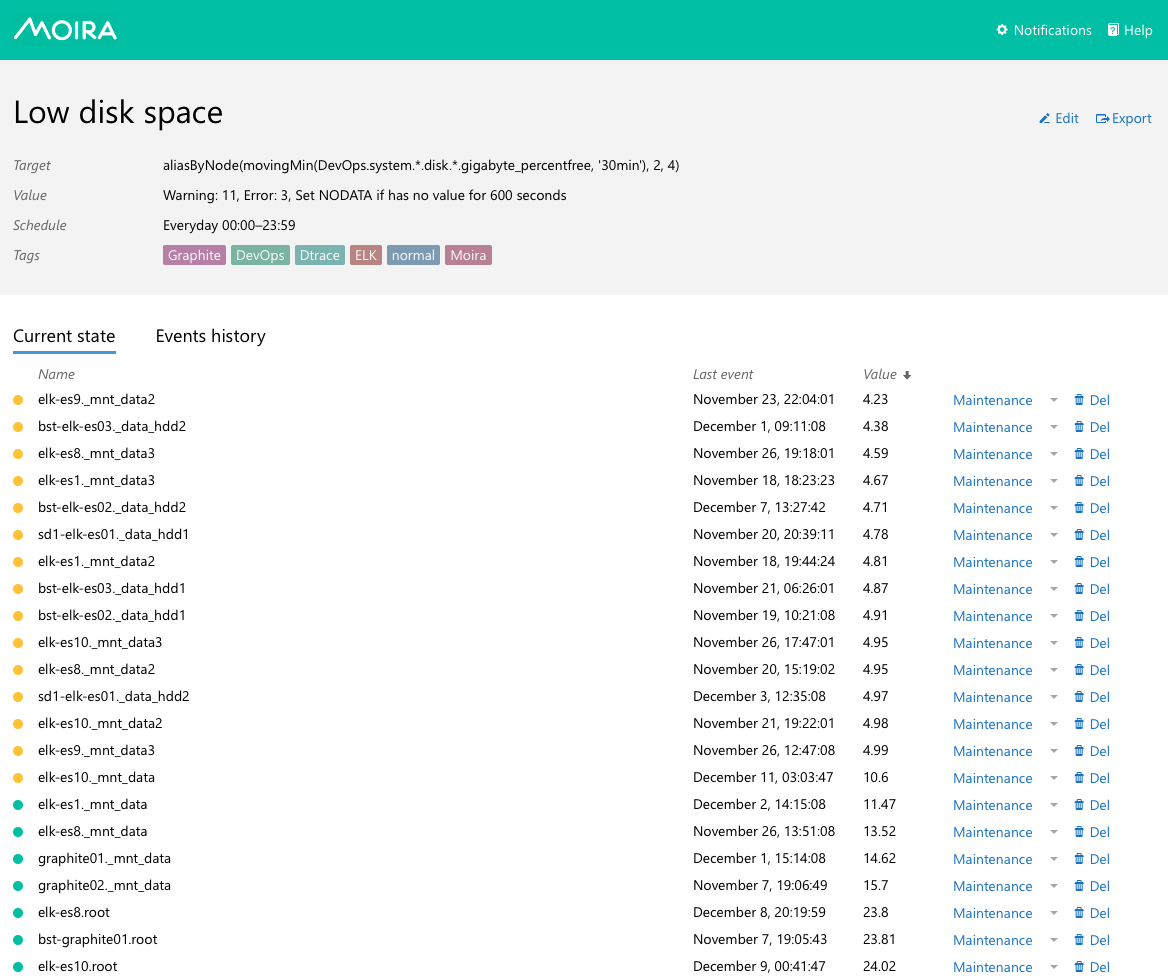This screenshot has width=1168, height=979.
Task: Open Maintenance caret for sd1-elk-es01._data_hdd1
Action: pyautogui.click(x=1053, y=535)
